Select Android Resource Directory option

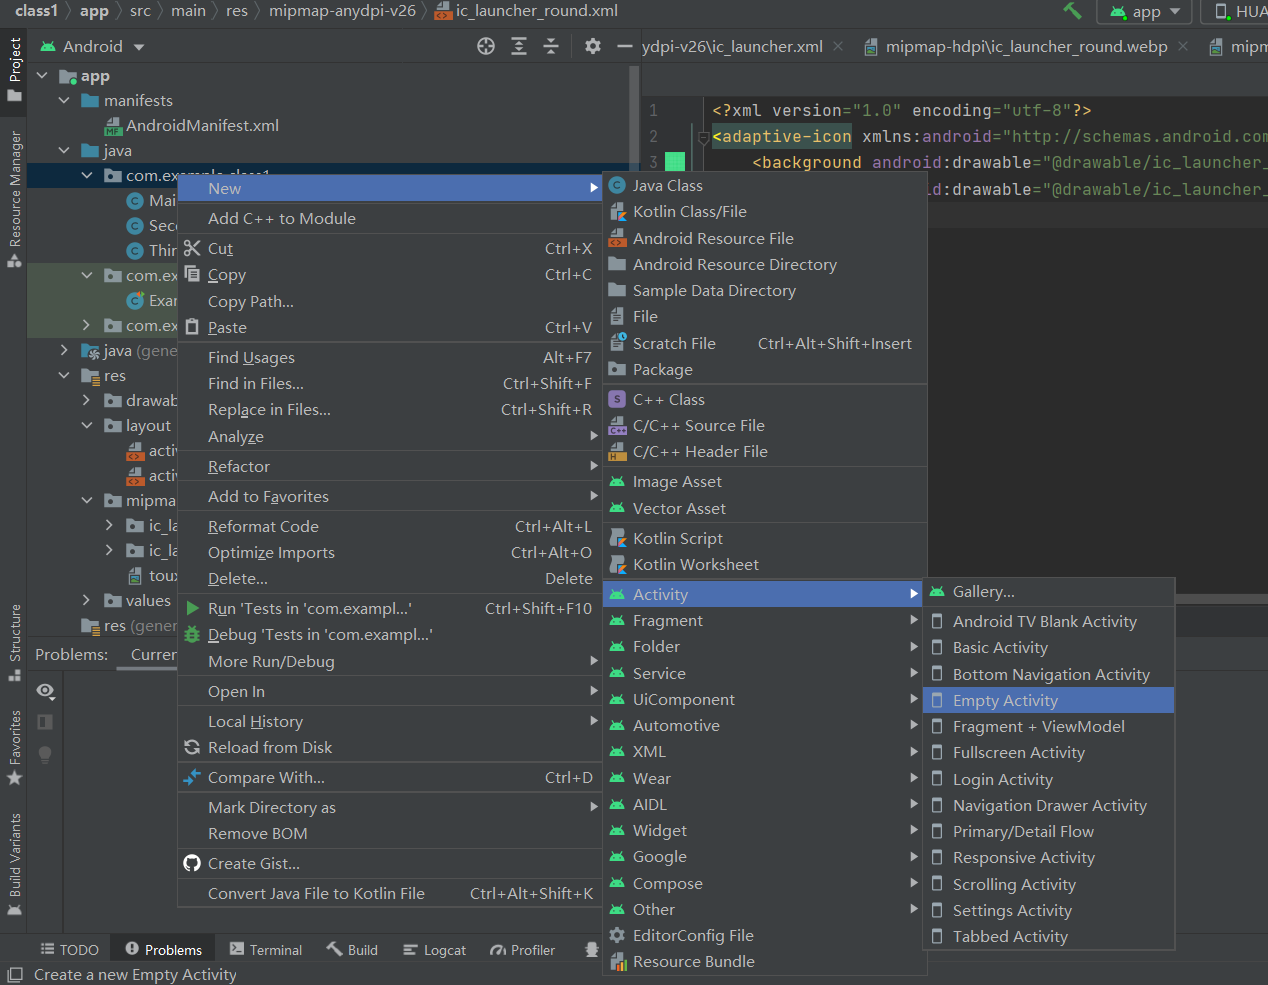(765, 265)
